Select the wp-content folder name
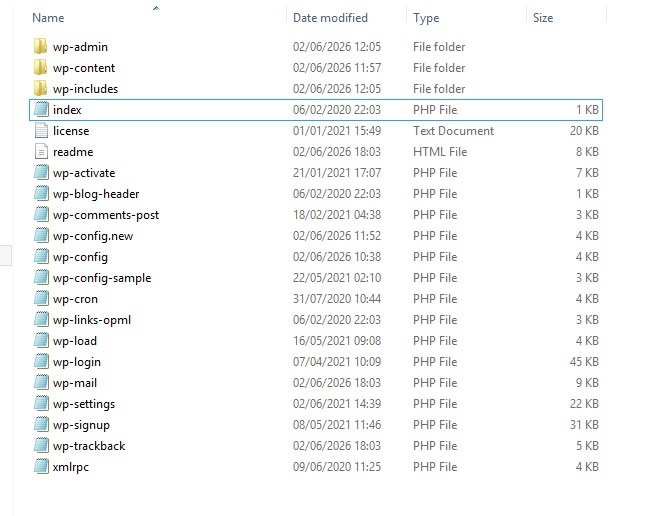The height and width of the screenshot is (516, 667). (x=84, y=68)
